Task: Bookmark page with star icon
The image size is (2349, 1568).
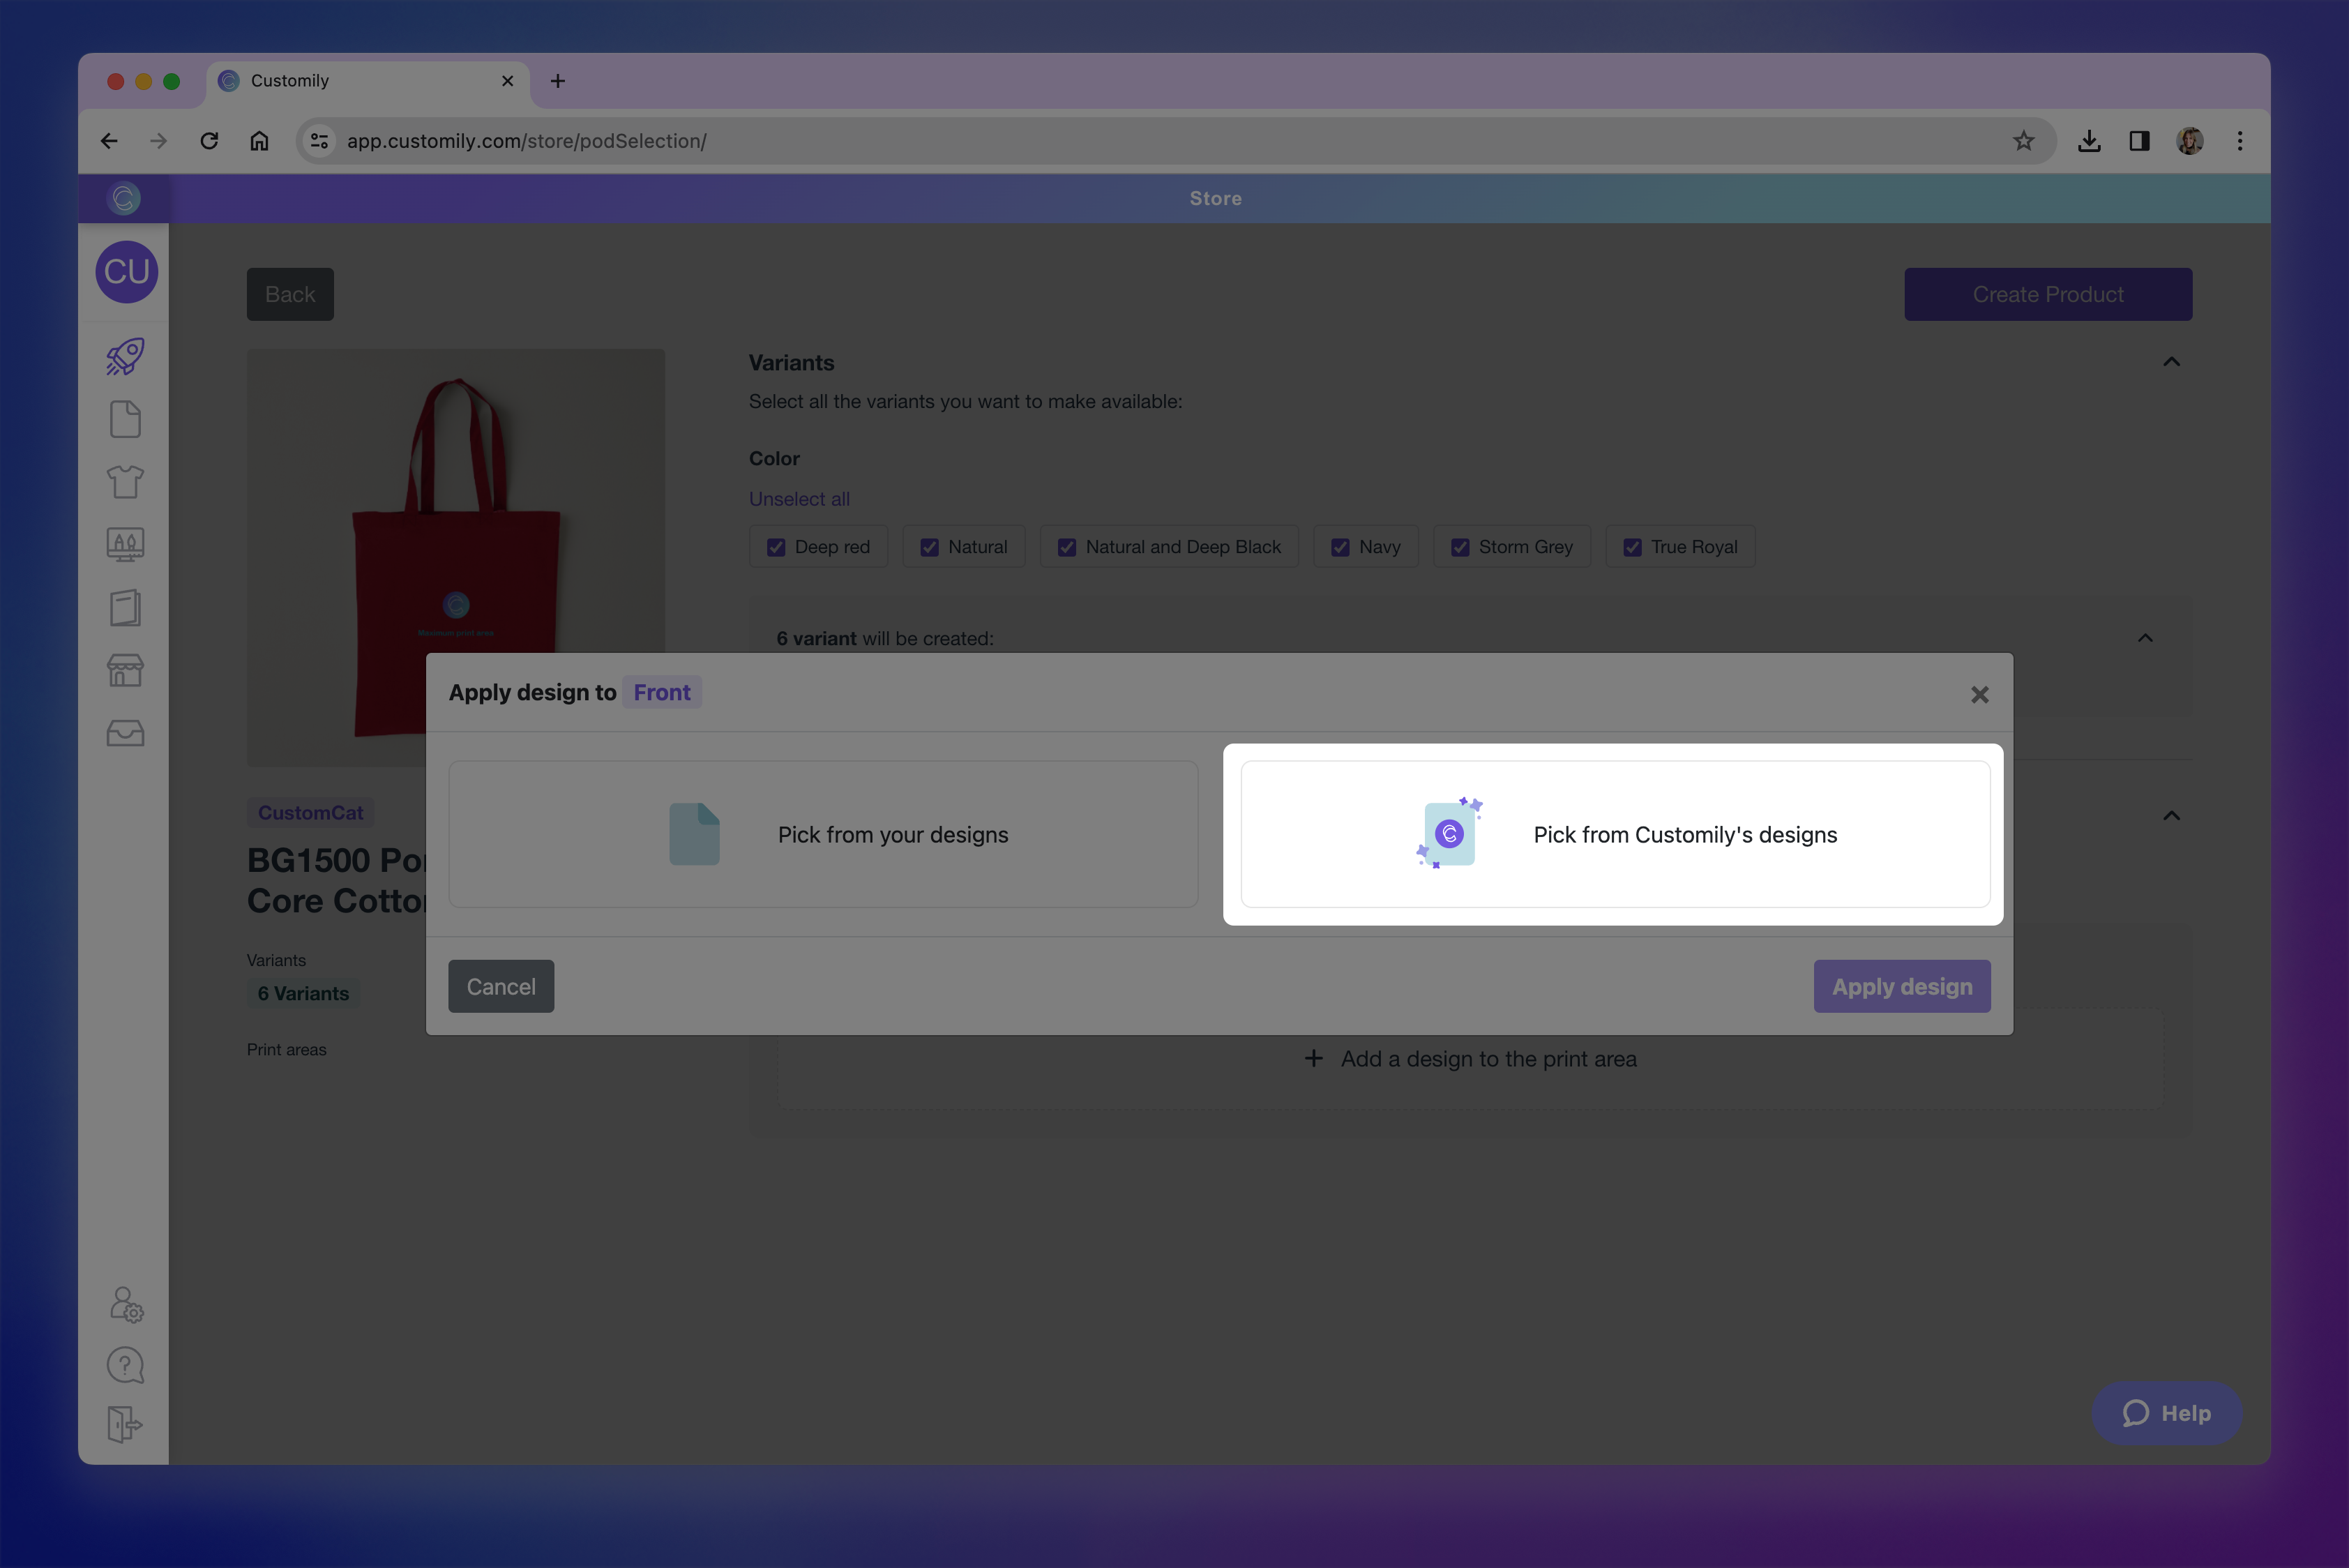Action: 2023,141
